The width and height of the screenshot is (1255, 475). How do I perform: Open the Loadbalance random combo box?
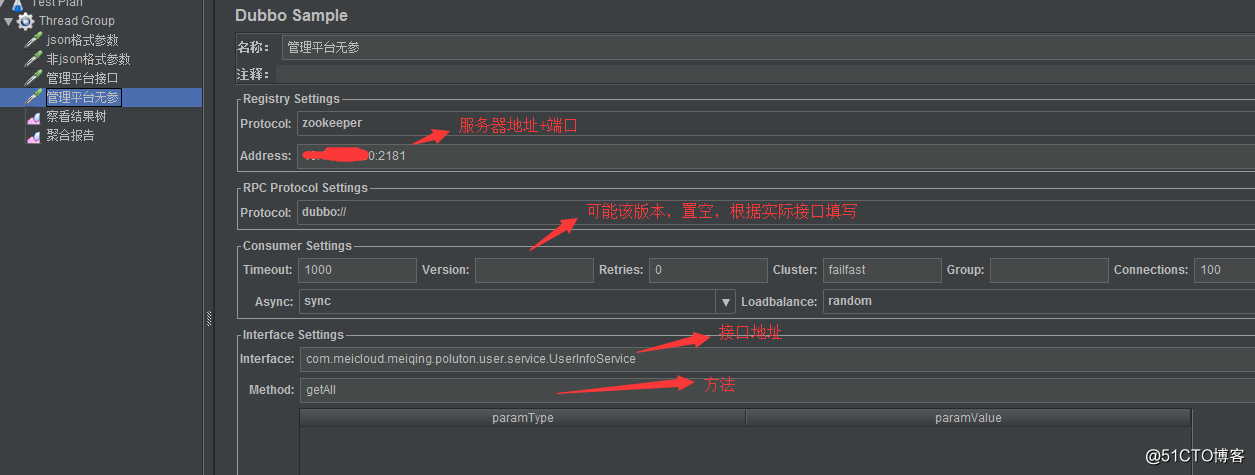[1039, 302]
